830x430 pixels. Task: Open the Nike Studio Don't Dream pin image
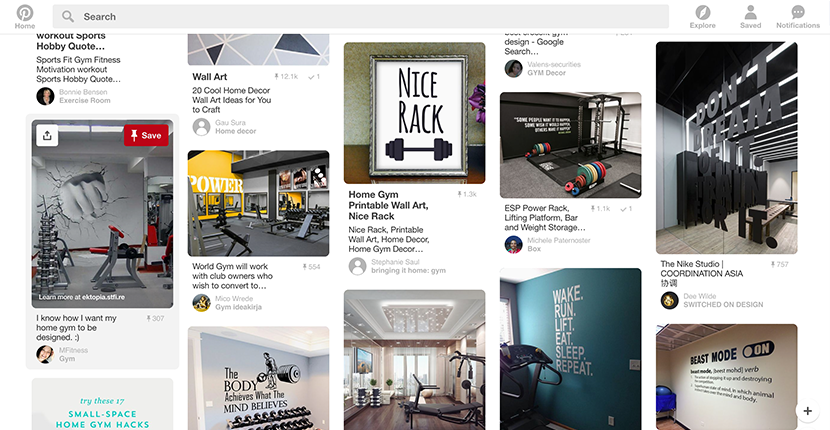click(727, 148)
